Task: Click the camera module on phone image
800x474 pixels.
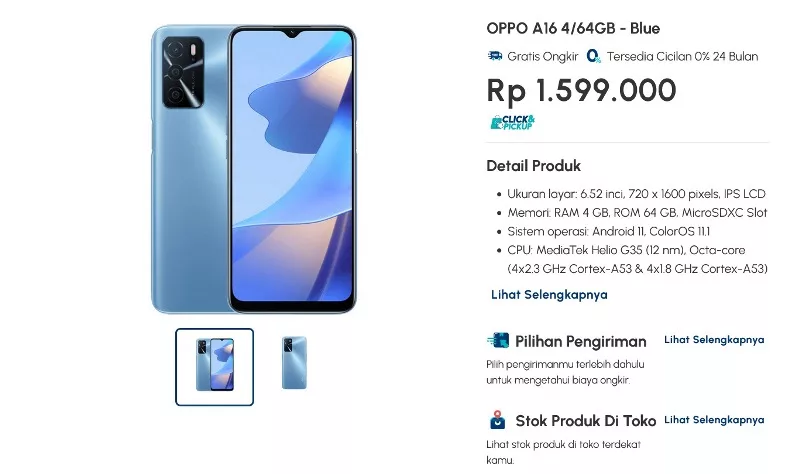Action: [183, 72]
